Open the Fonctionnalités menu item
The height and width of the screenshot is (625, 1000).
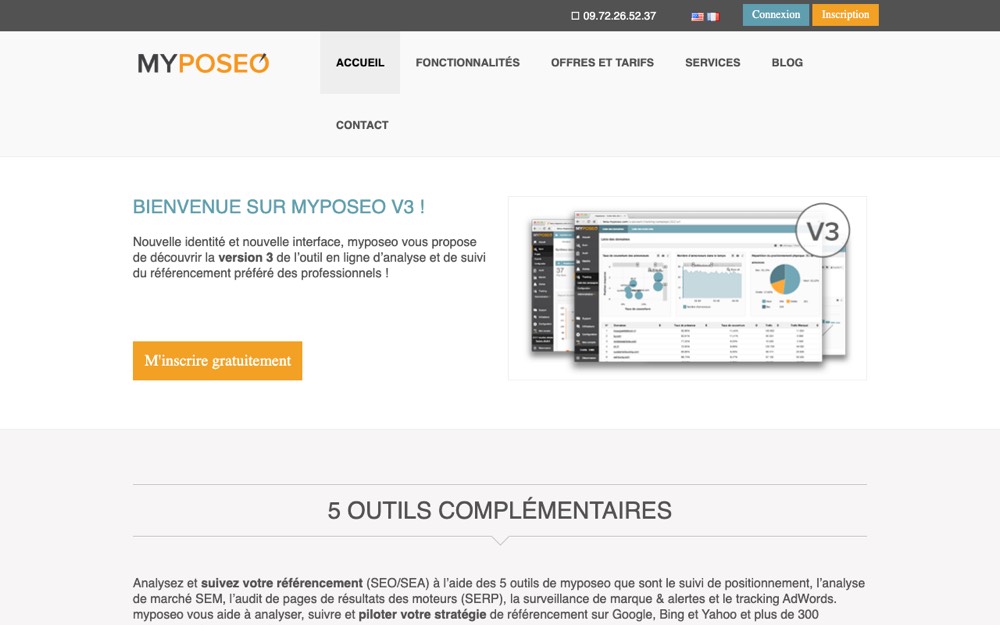pos(467,62)
